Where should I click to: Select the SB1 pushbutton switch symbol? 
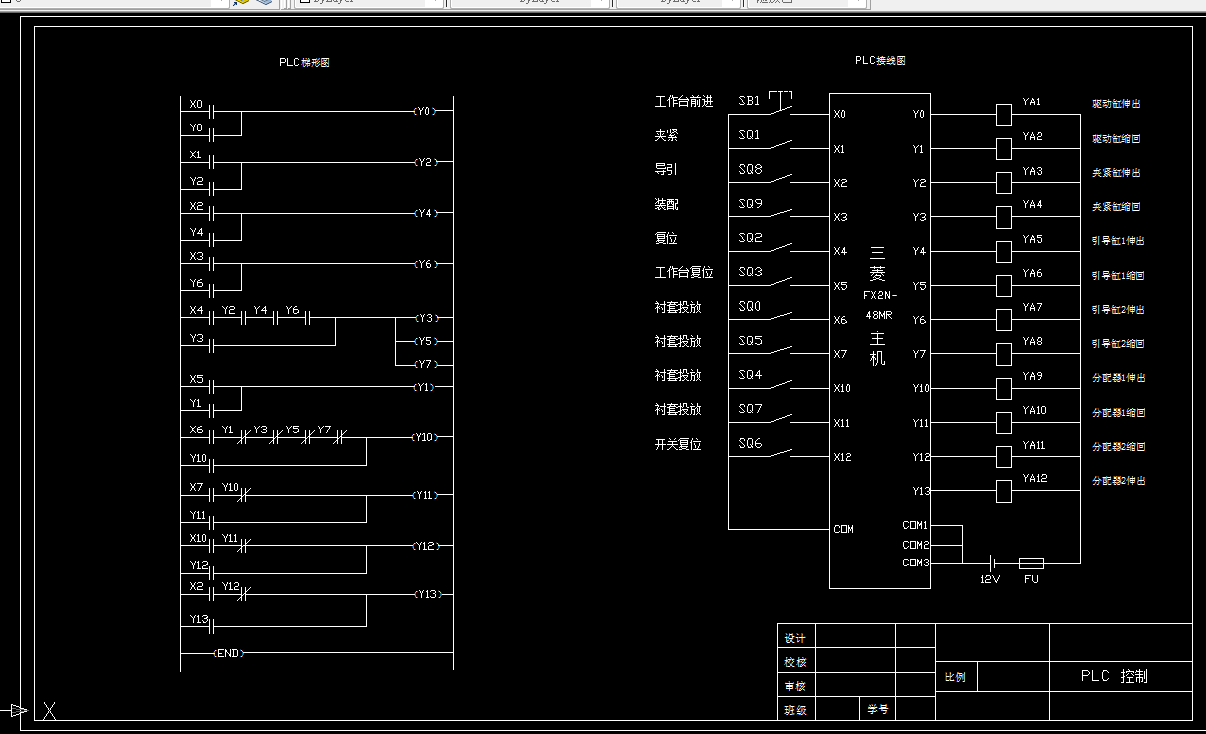780,104
